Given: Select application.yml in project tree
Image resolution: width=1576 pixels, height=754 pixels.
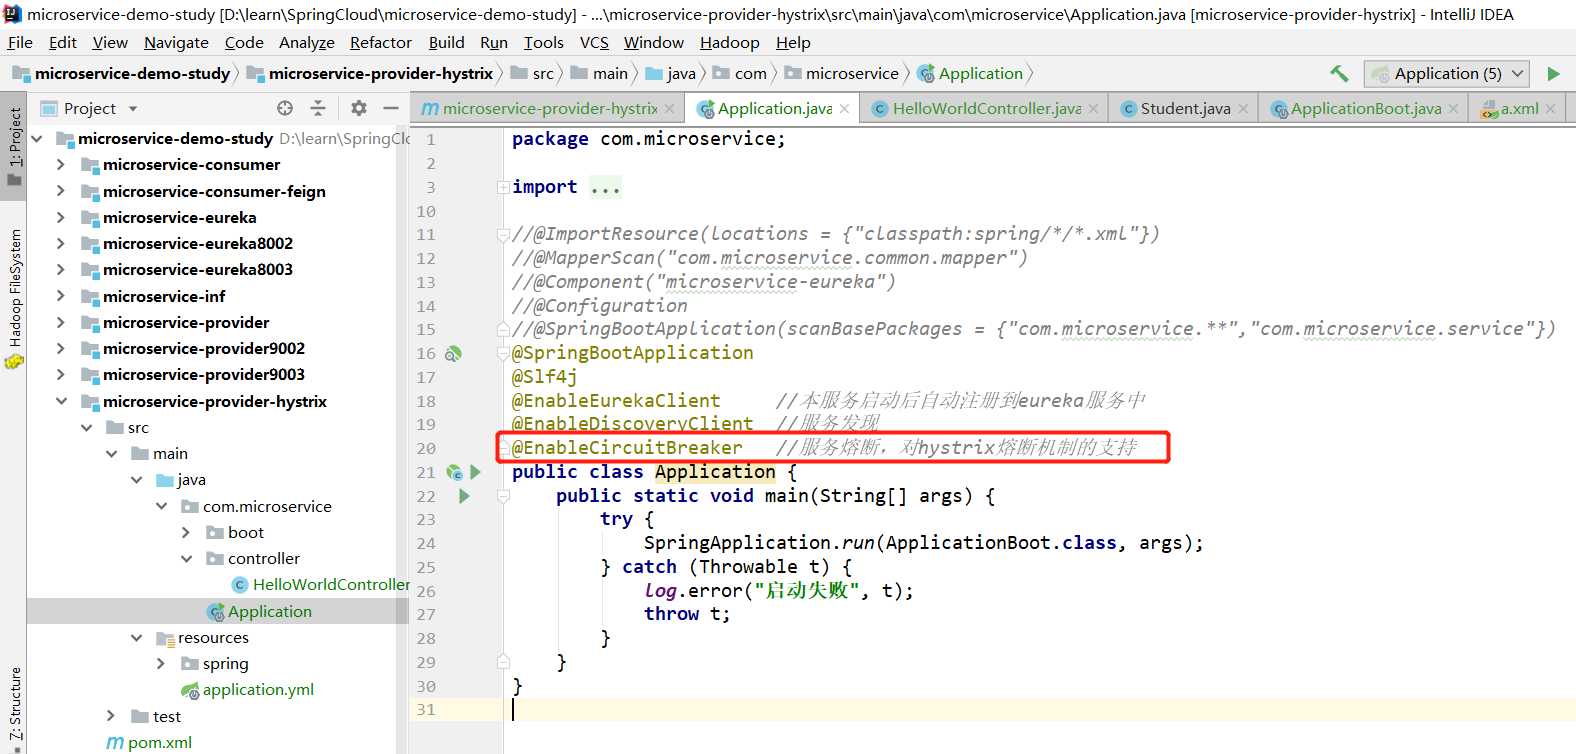Looking at the screenshot, I should tap(247, 689).
